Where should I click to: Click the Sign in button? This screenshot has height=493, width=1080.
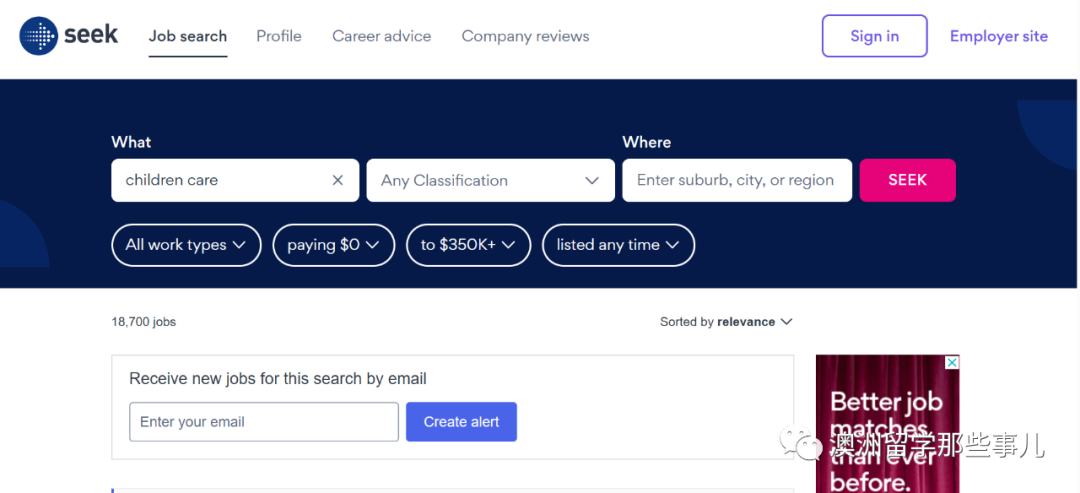[875, 36]
